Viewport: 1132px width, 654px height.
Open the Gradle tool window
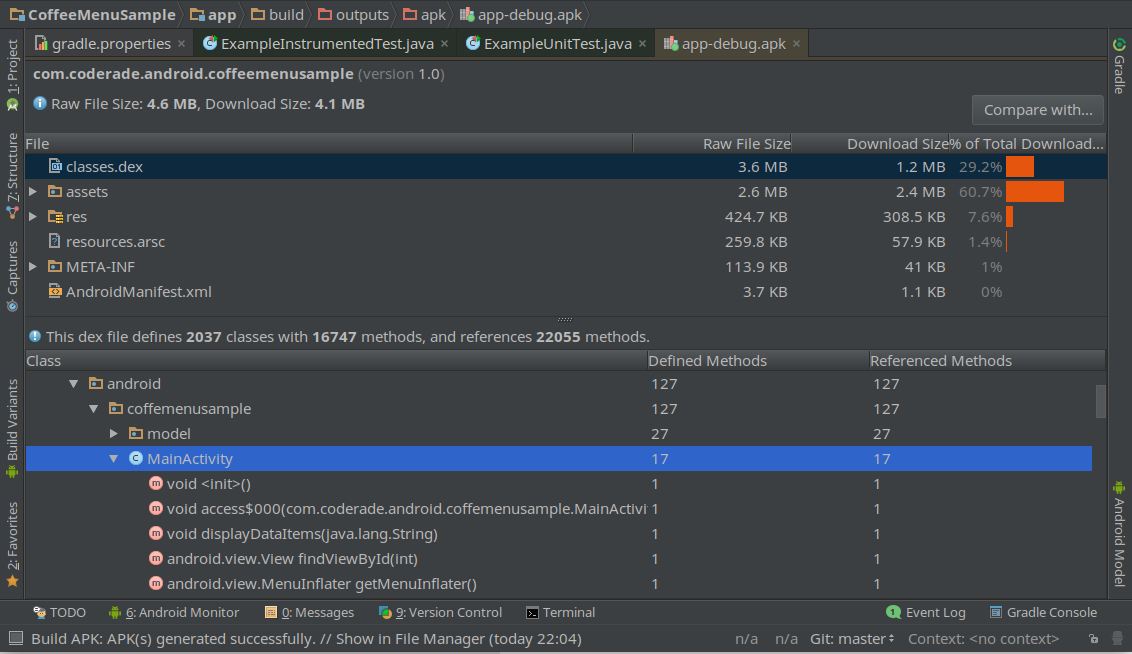pyautogui.click(x=1119, y=65)
